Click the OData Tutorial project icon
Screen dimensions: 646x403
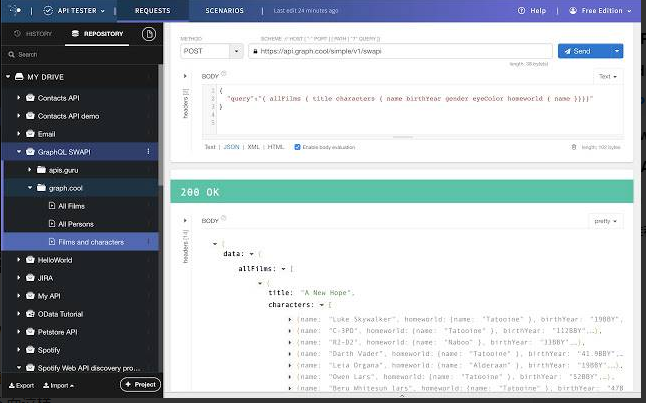coord(30,314)
